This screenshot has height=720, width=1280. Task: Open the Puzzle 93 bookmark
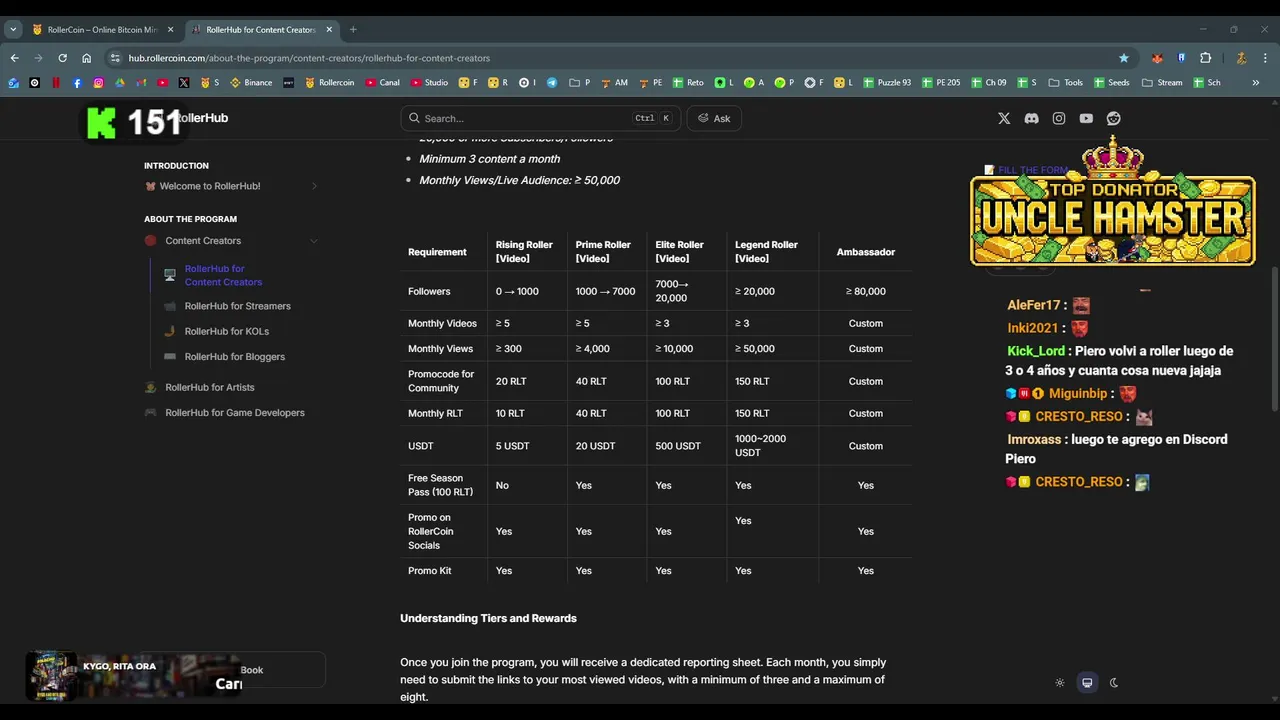[887, 83]
